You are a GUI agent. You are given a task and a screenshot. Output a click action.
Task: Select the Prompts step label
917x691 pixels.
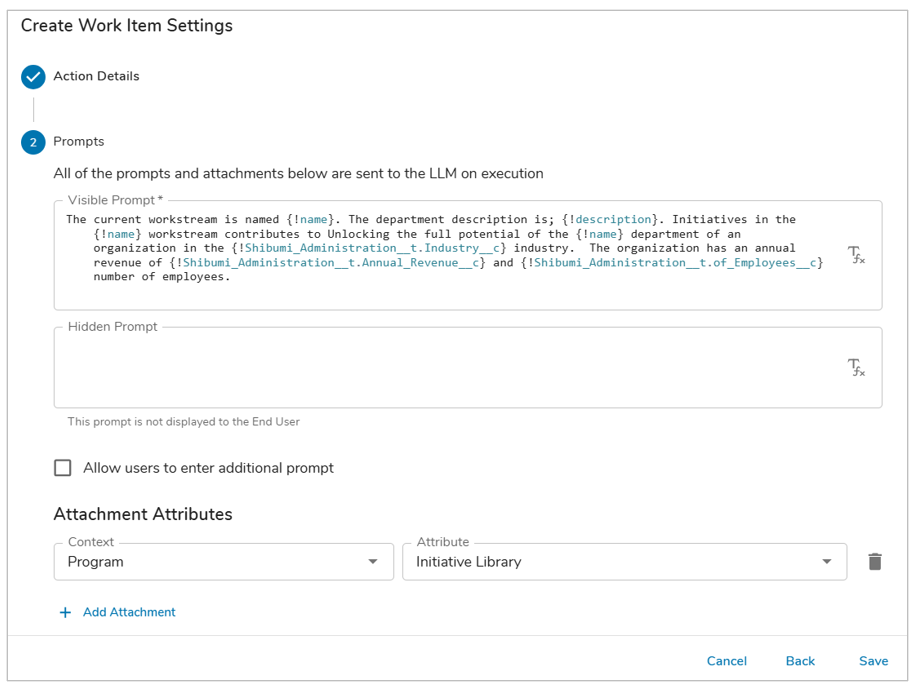click(x=79, y=142)
